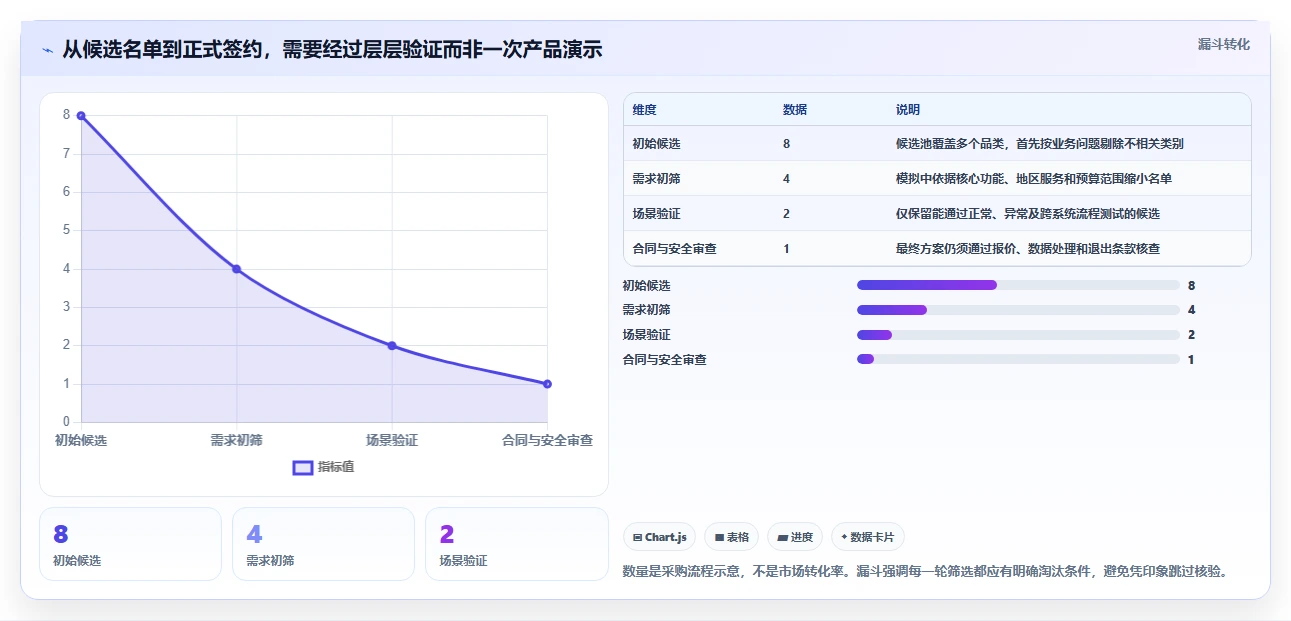Click the 进度 tag

795,537
